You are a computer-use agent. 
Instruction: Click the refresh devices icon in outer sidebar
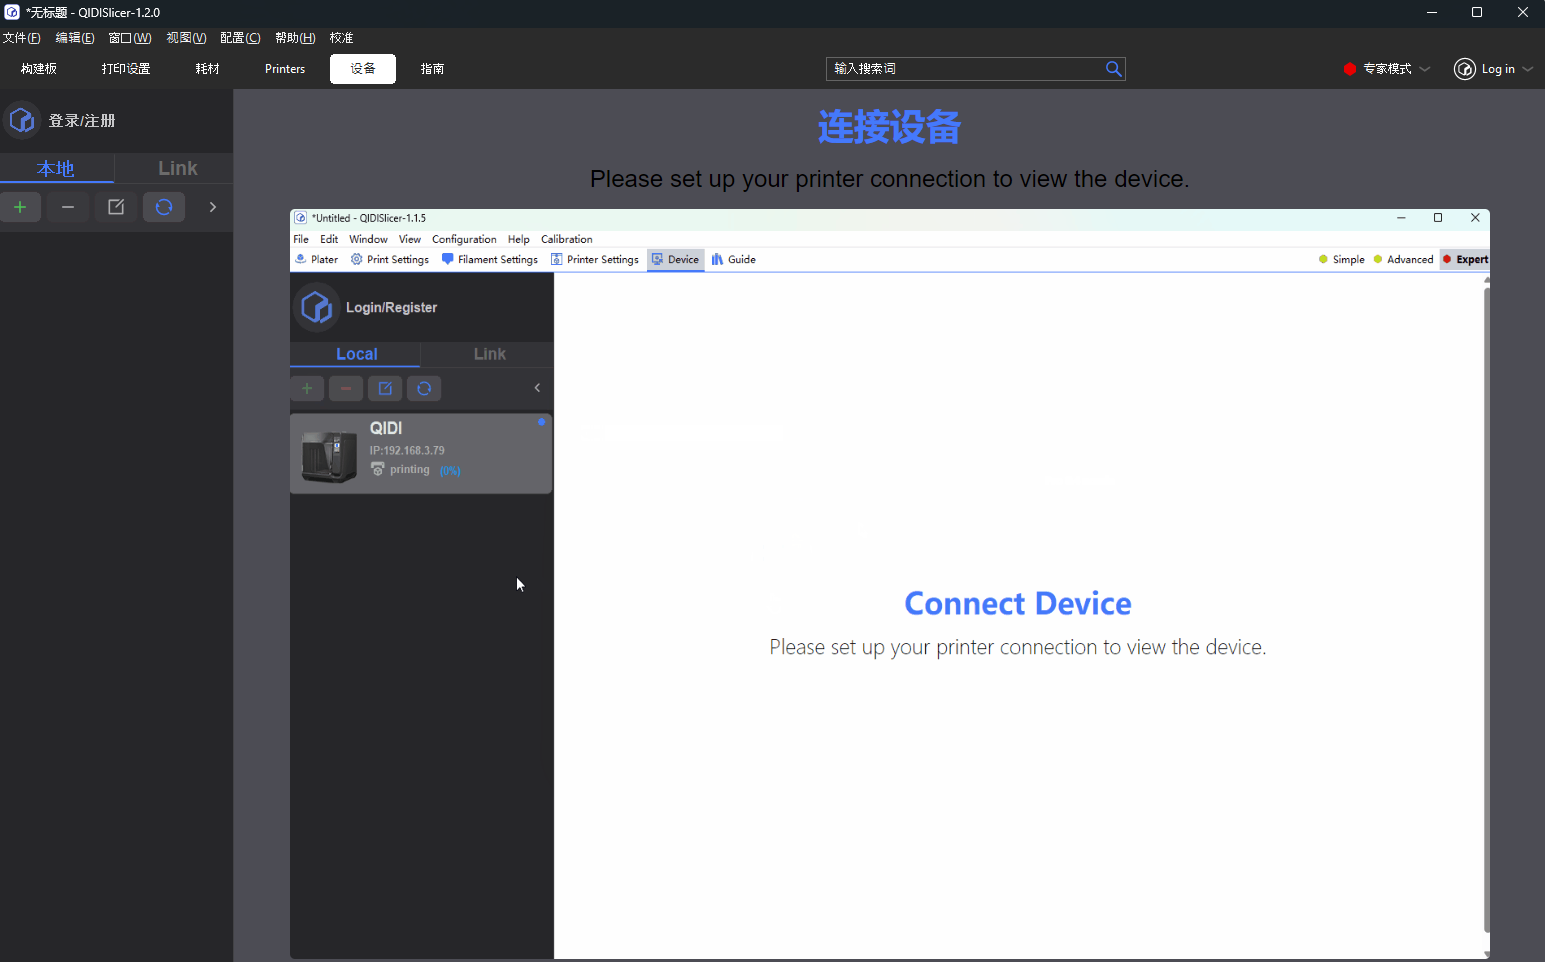tap(164, 207)
